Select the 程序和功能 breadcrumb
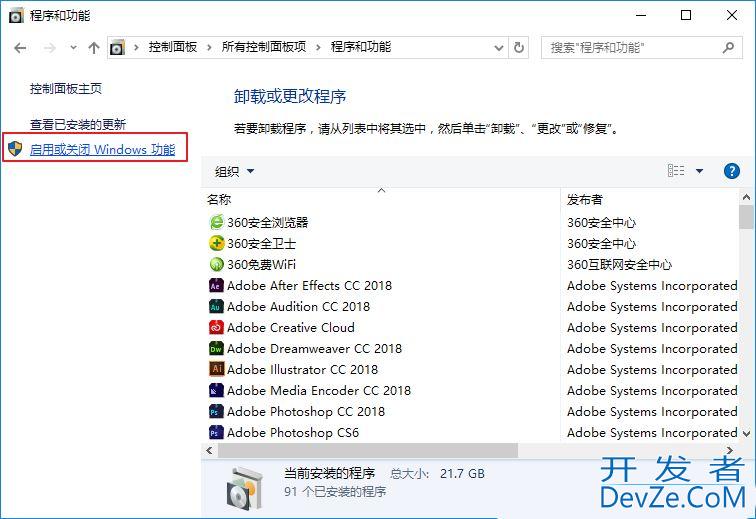This screenshot has width=756, height=519. [361, 47]
